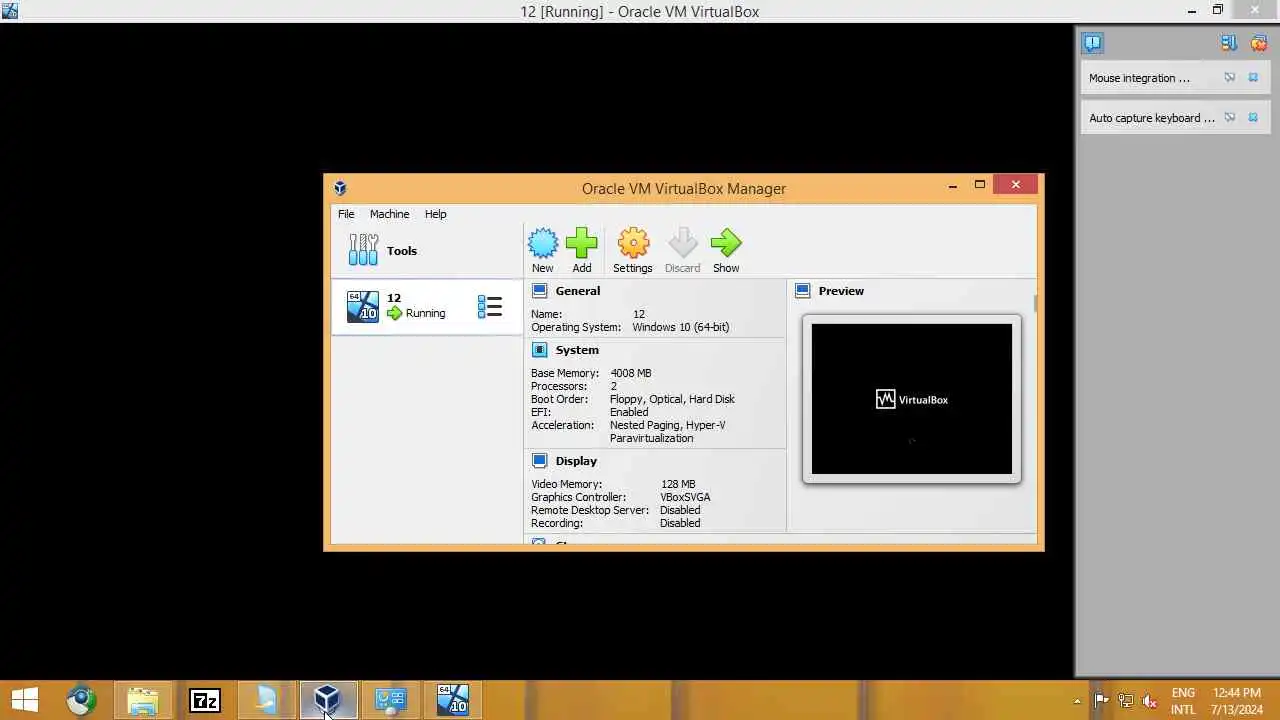Click the Display section monitor icon
The image size is (1280, 720).
tap(540, 461)
